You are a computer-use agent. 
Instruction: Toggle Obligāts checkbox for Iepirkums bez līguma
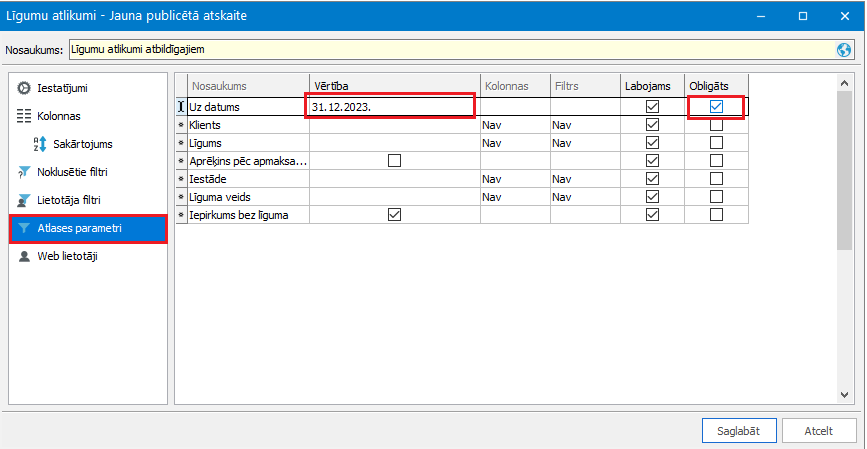click(716, 215)
